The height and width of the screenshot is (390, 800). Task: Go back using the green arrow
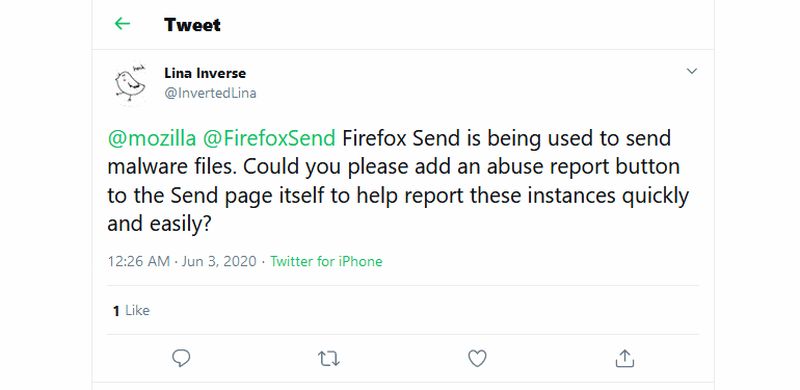[x=122, y=23]
